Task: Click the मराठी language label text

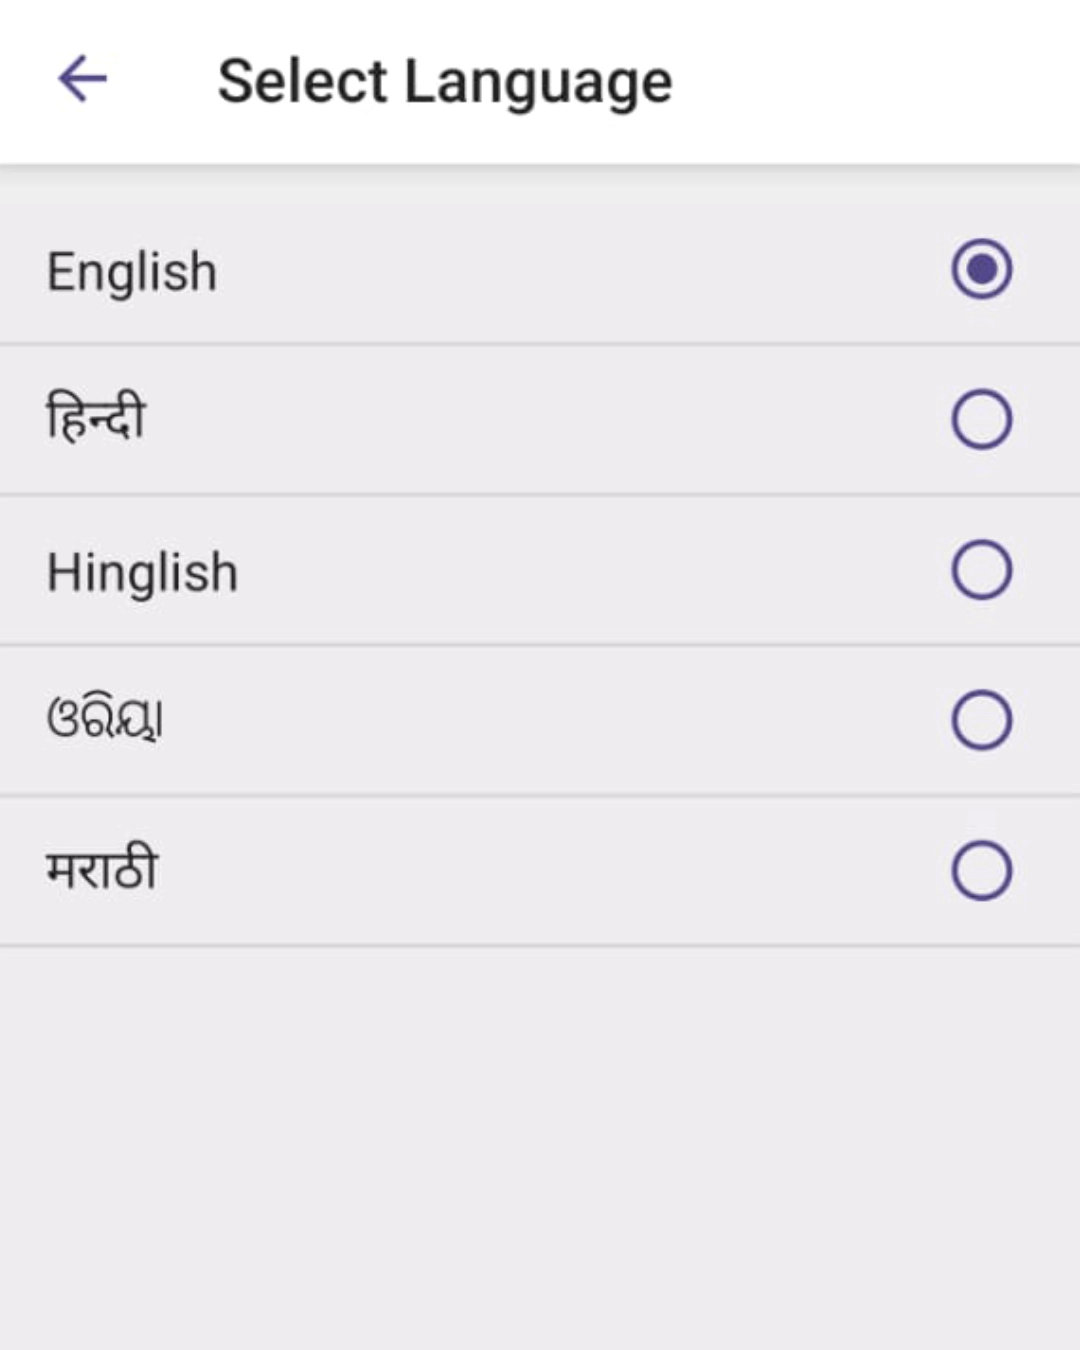Action: (x=102, y=867)
